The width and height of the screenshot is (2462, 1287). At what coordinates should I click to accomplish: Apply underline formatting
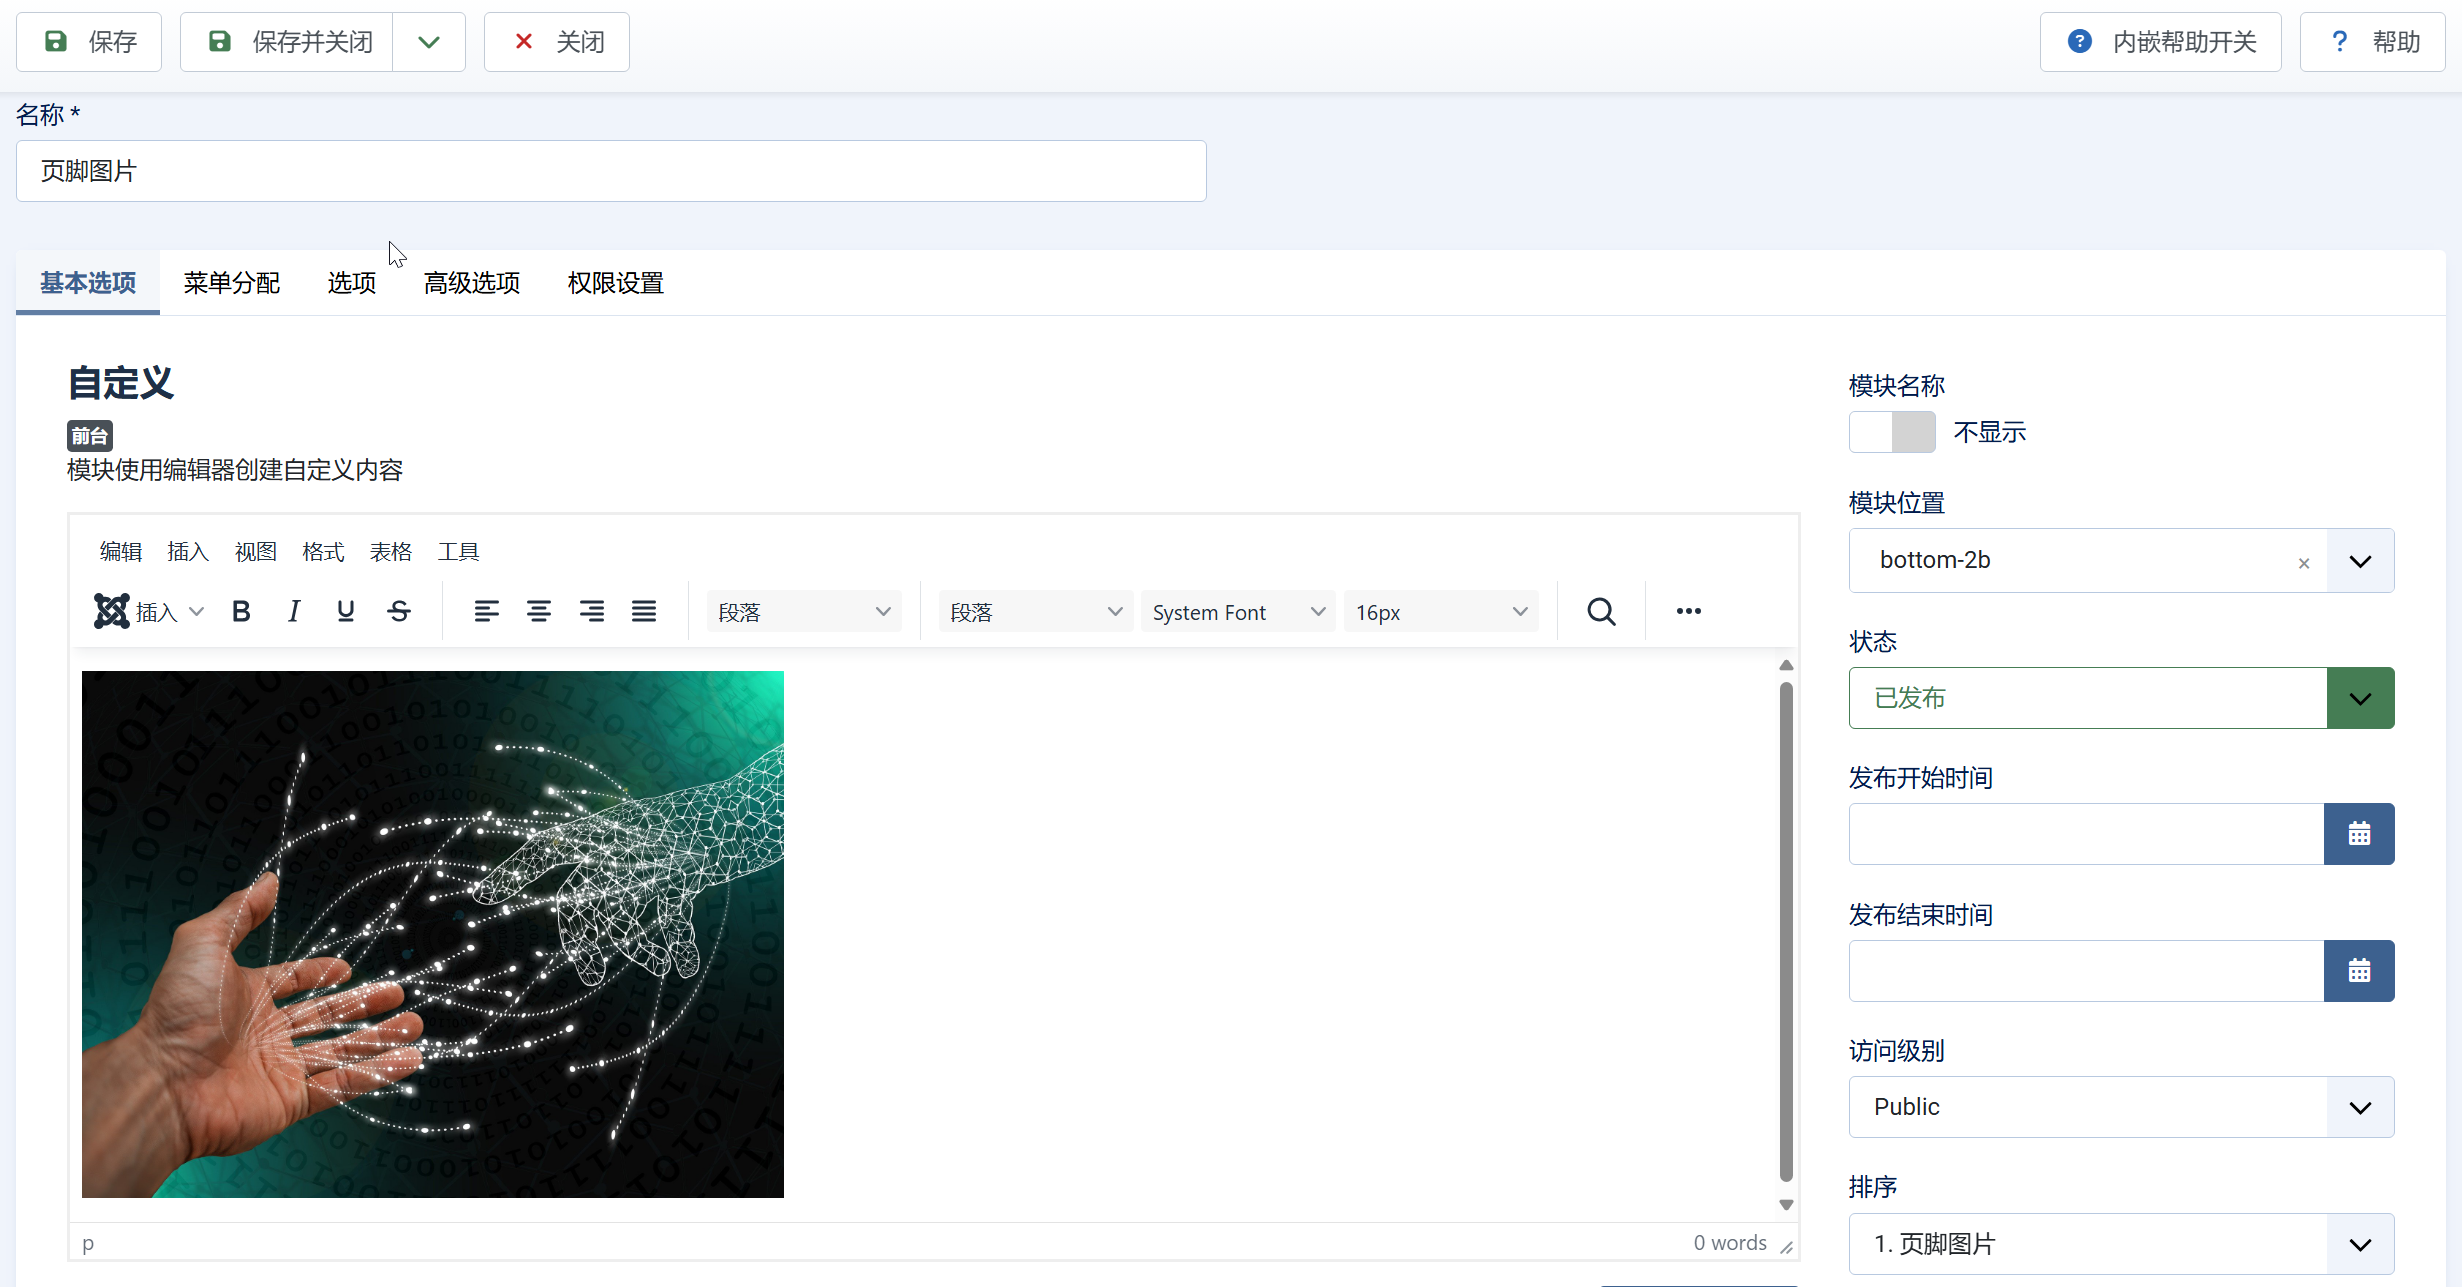pos(345,611)
